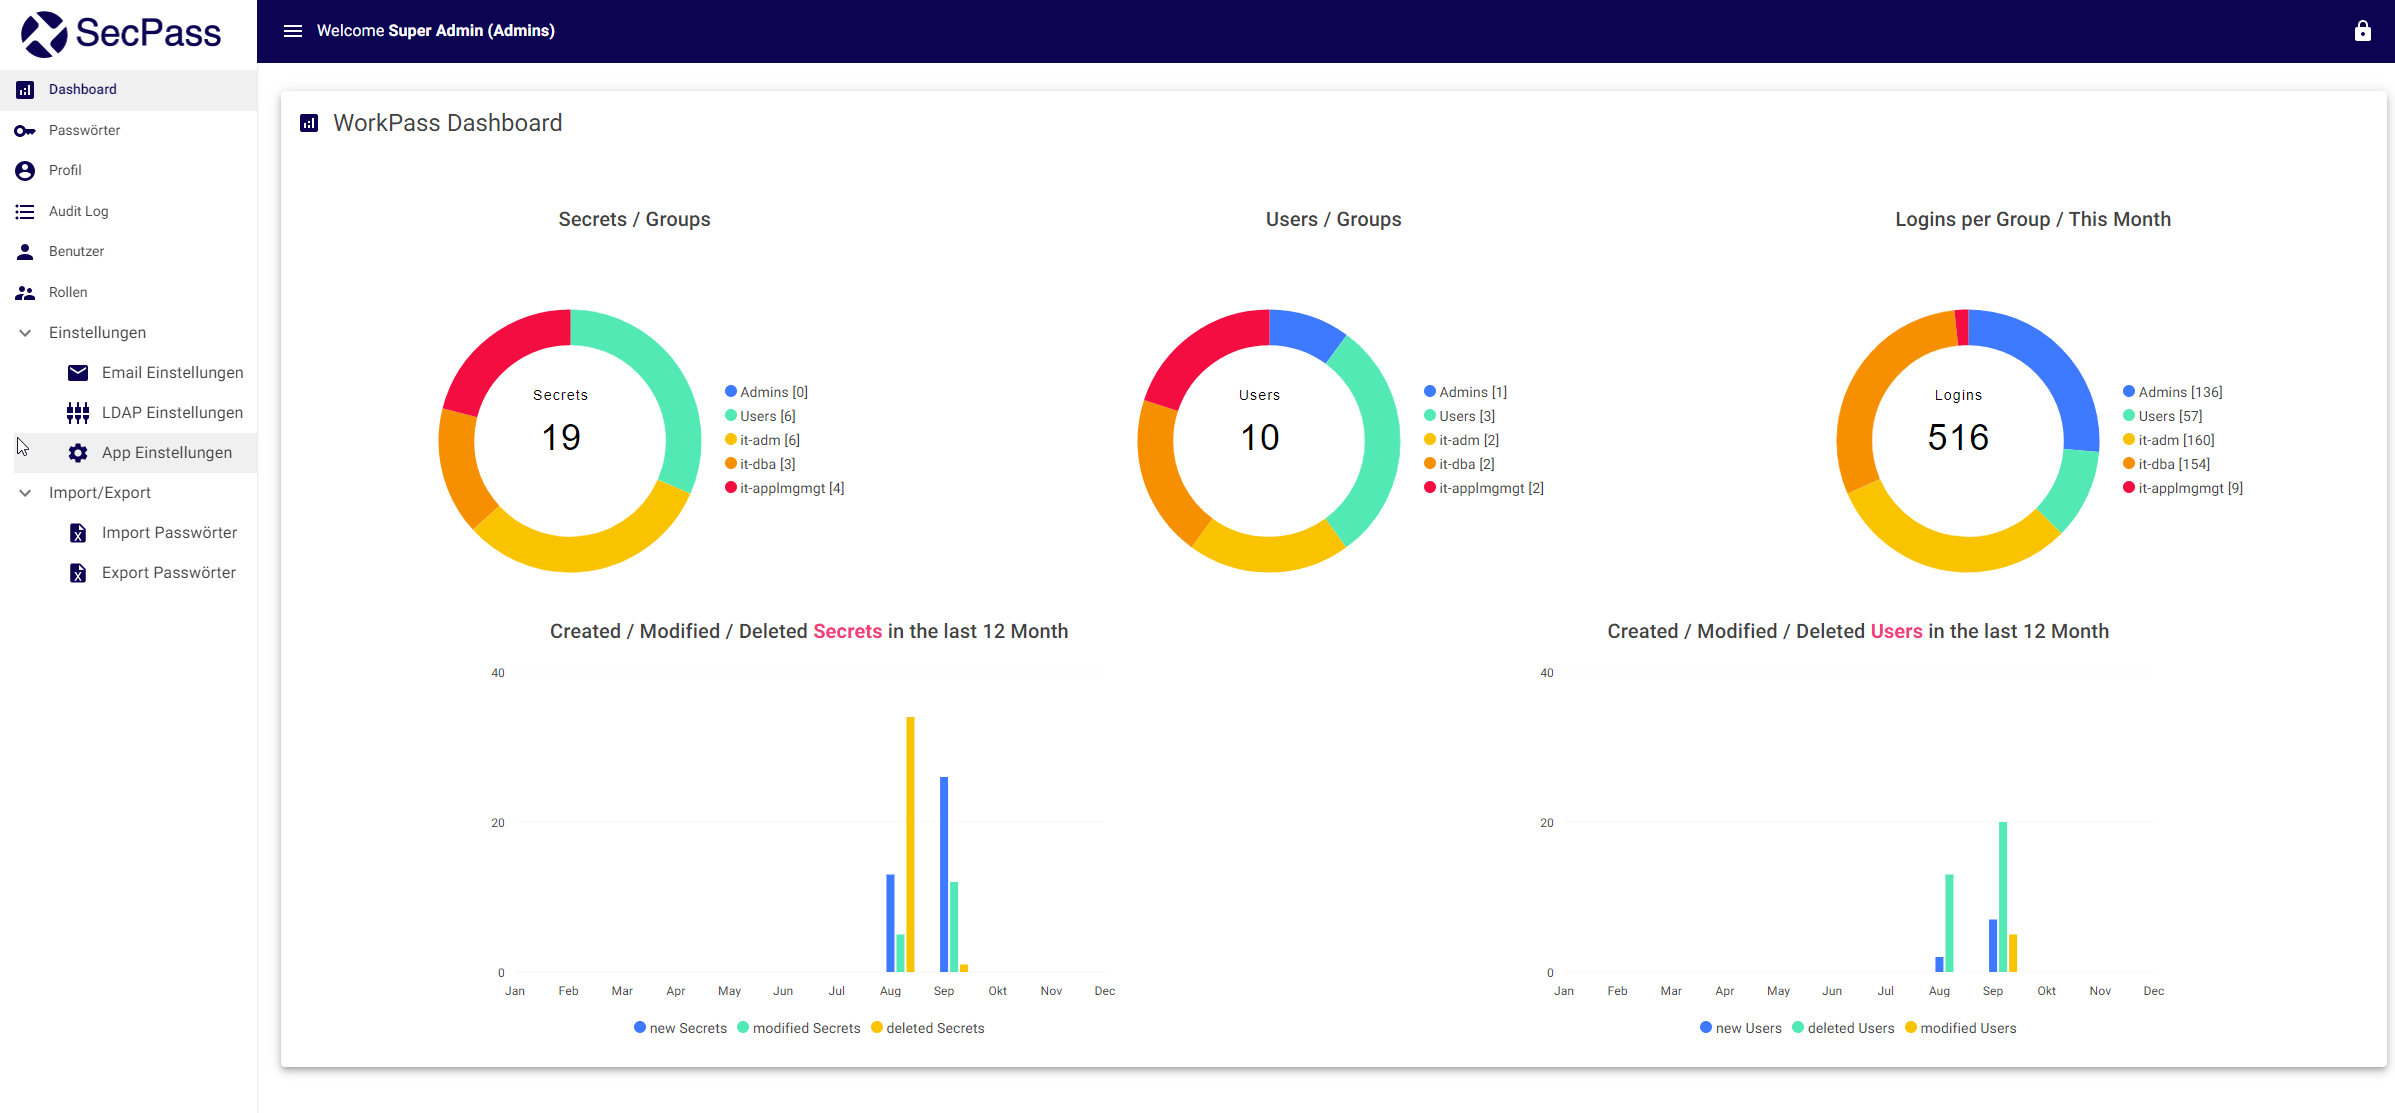
Task: Collapse the Einstellungen section
Action: [24, 332]
